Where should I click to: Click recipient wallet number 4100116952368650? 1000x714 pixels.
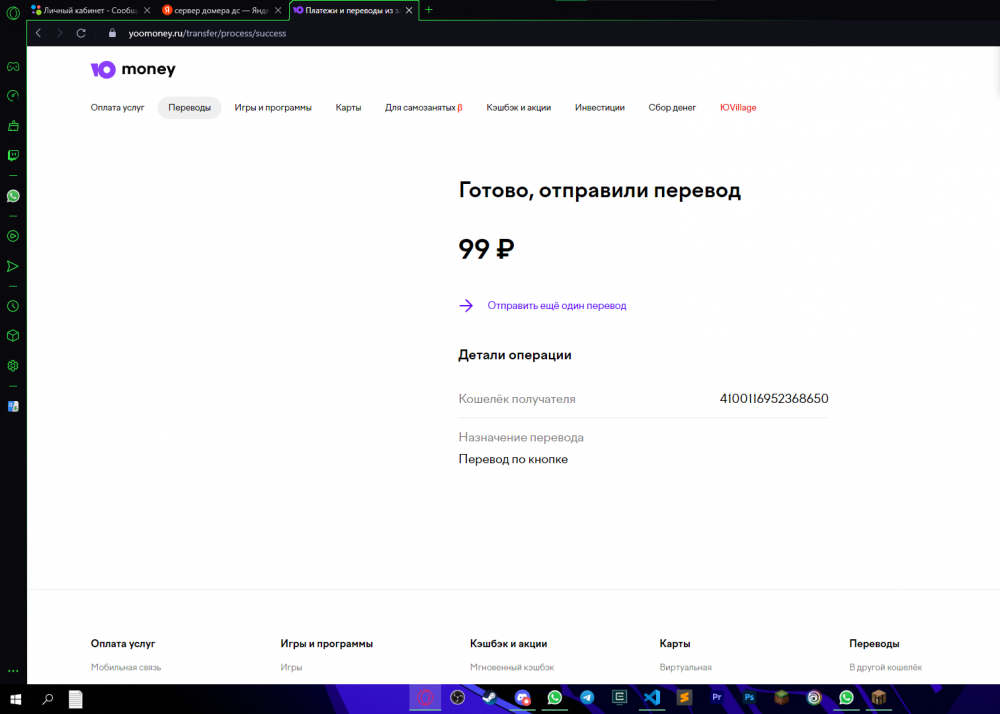774,398
